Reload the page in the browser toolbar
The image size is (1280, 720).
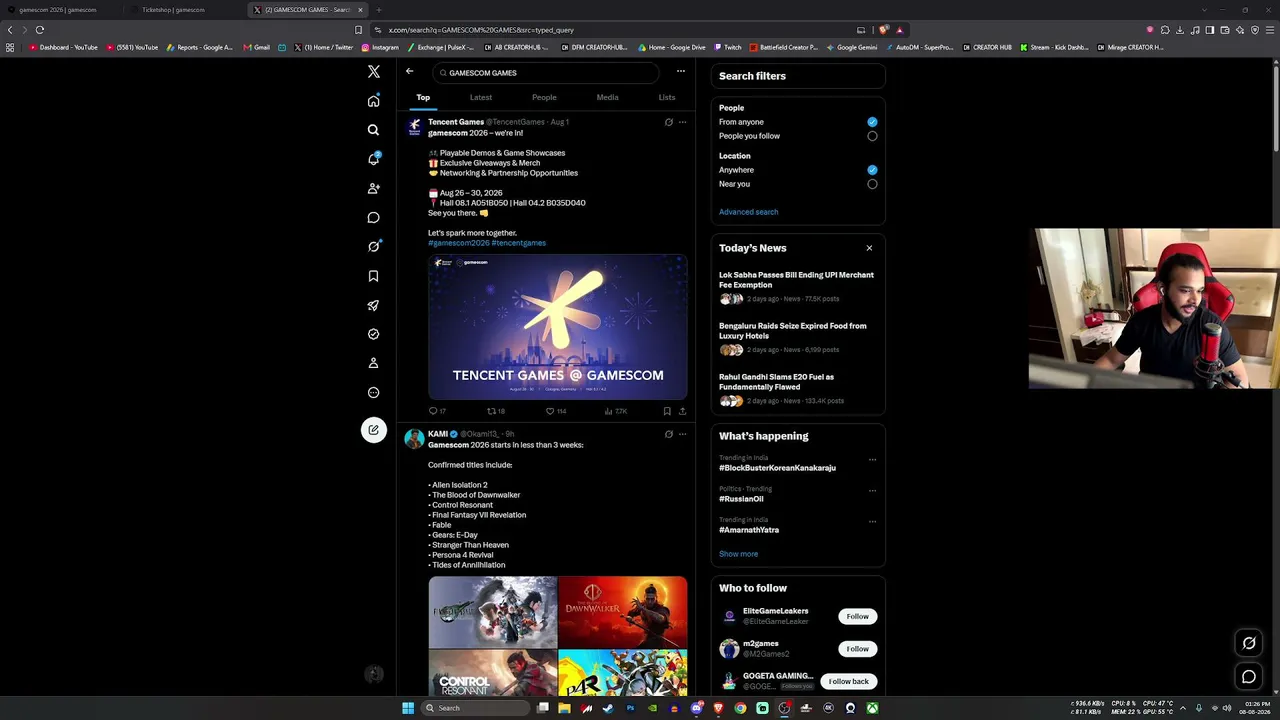point(39,30)
